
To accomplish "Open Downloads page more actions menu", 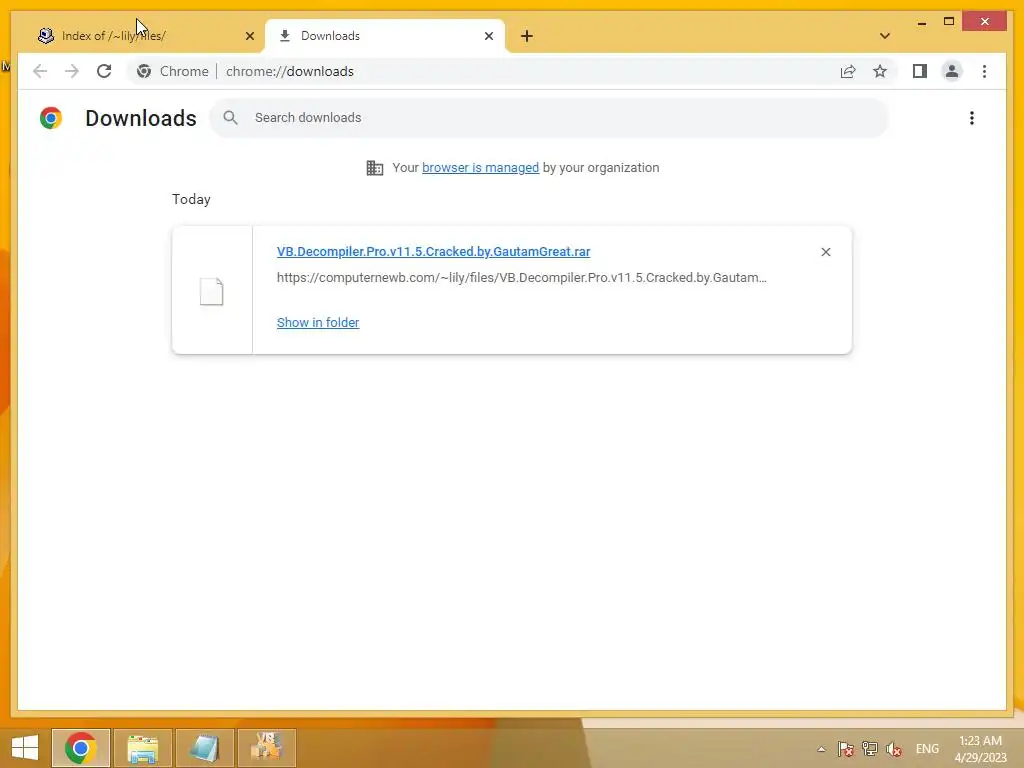I will click(x=972, y=118).
